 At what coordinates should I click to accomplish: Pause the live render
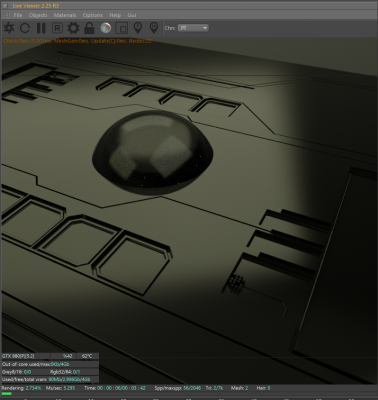(x=41, y=28)
